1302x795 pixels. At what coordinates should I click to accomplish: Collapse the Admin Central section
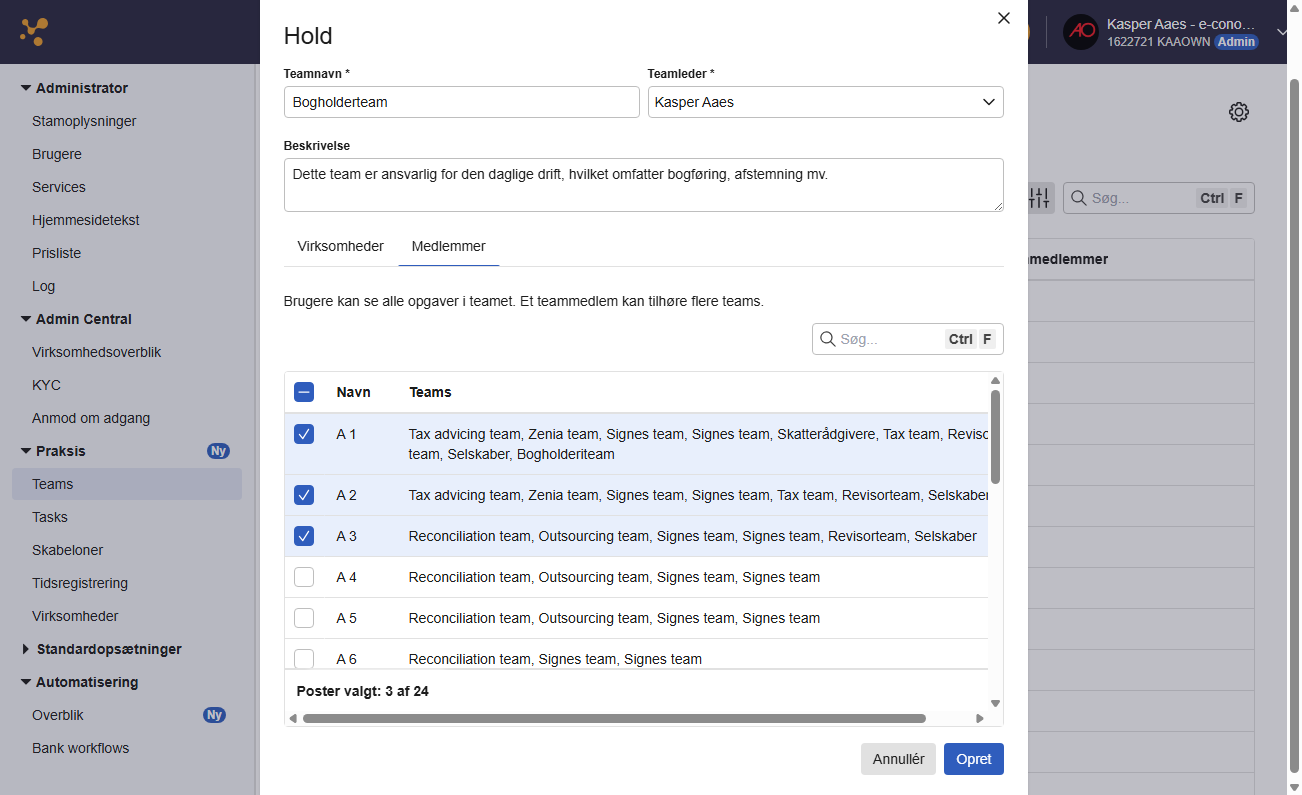(25, 319)
